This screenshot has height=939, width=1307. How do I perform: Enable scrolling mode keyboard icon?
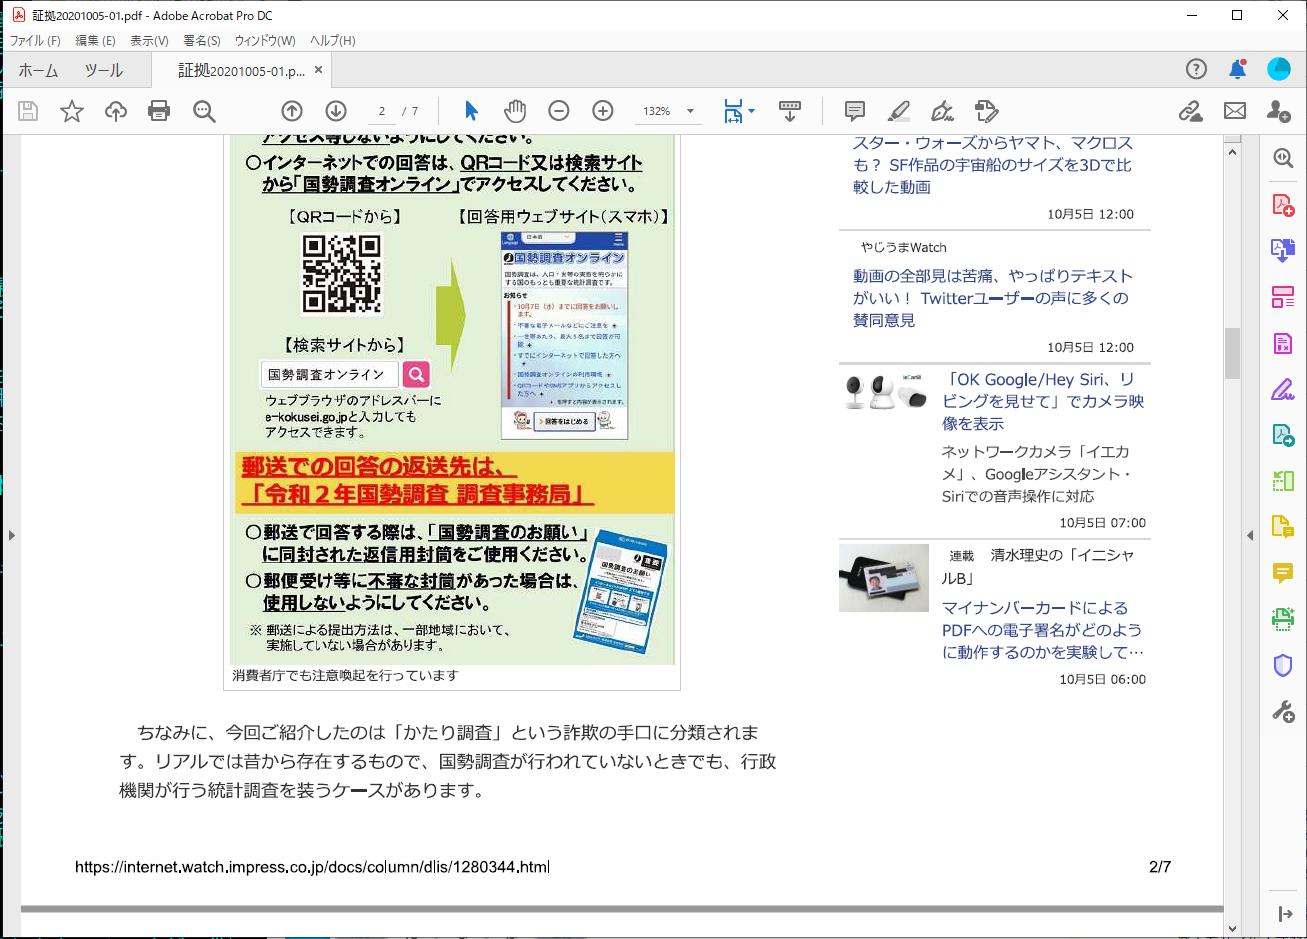click(x=790, y=111)
